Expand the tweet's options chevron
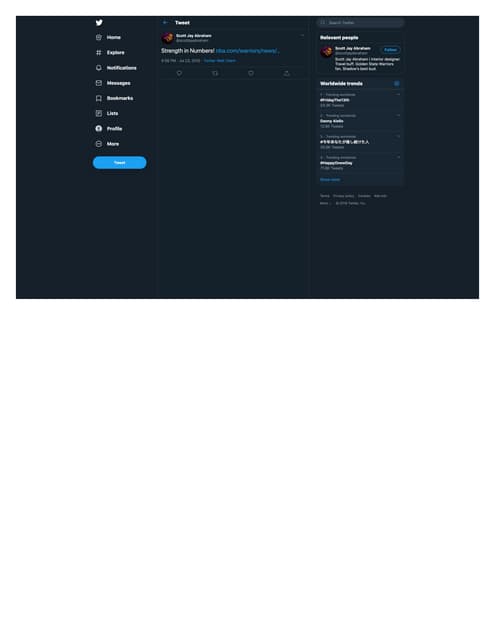The width and height of the screenshot is (495, 640). [x=302, y=36]
